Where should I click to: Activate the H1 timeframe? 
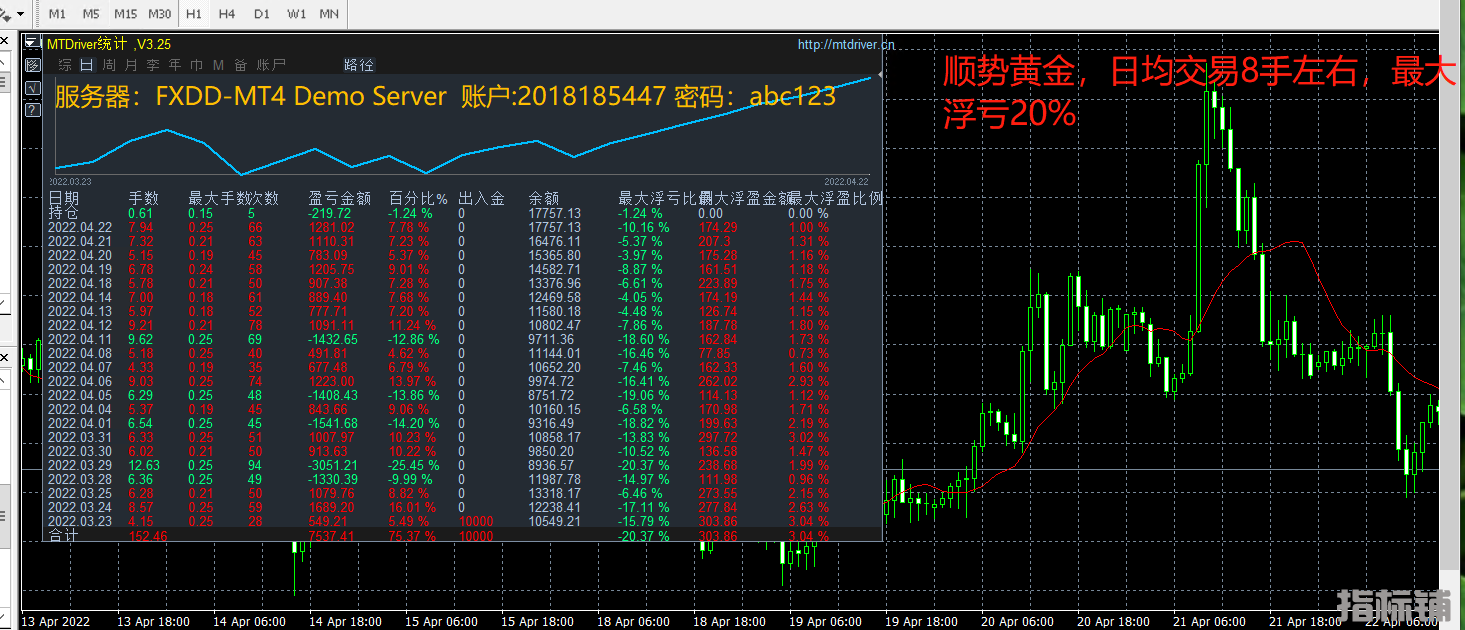tap(193, 14)
